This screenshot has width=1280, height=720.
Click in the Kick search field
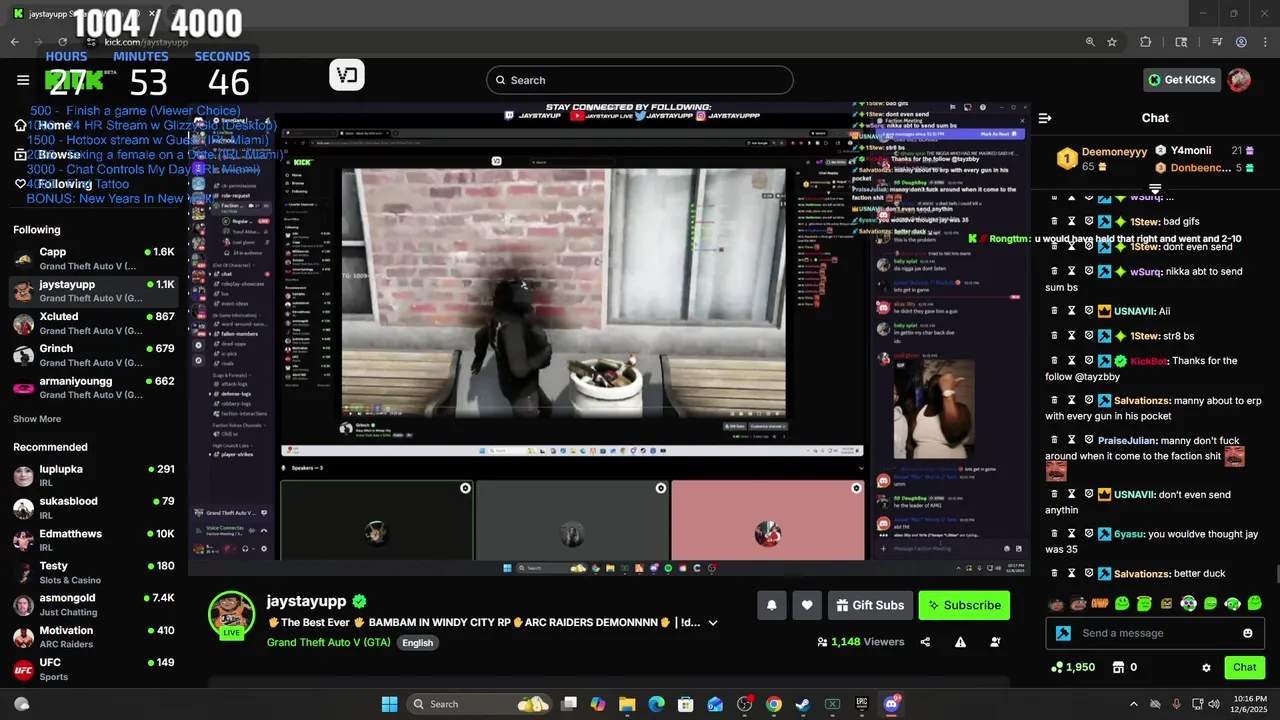[x=640, y=80]
